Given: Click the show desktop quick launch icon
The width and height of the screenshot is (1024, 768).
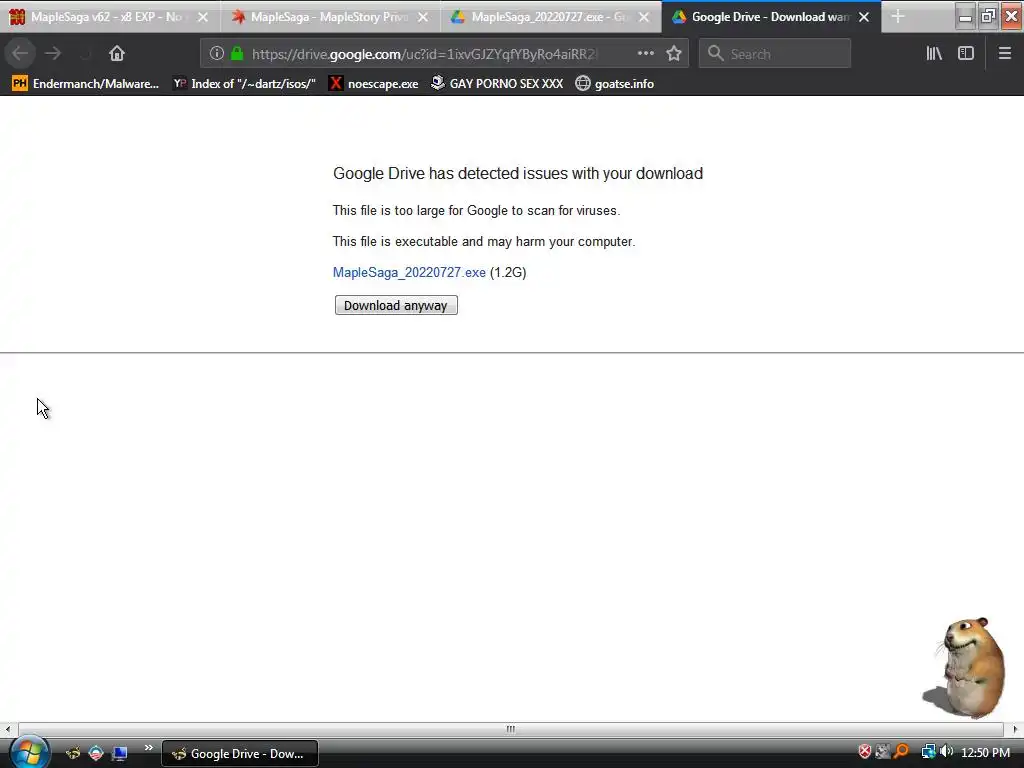Looking at the screenshot, I should 119,754.
